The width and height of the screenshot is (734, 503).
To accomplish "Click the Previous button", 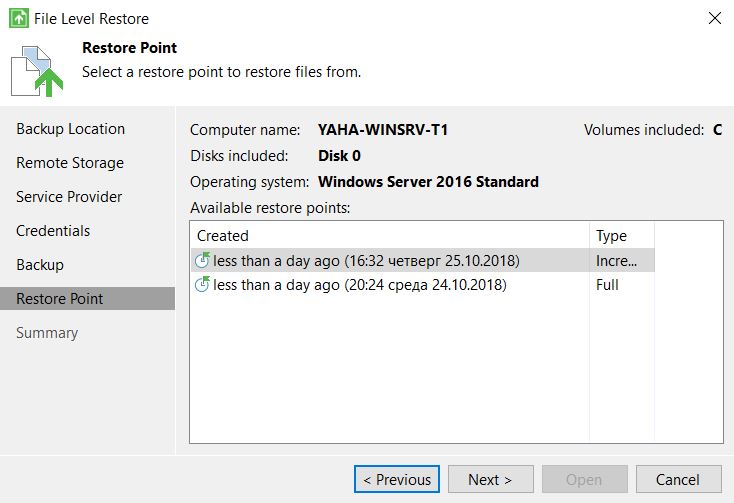I will pos(396,479).
